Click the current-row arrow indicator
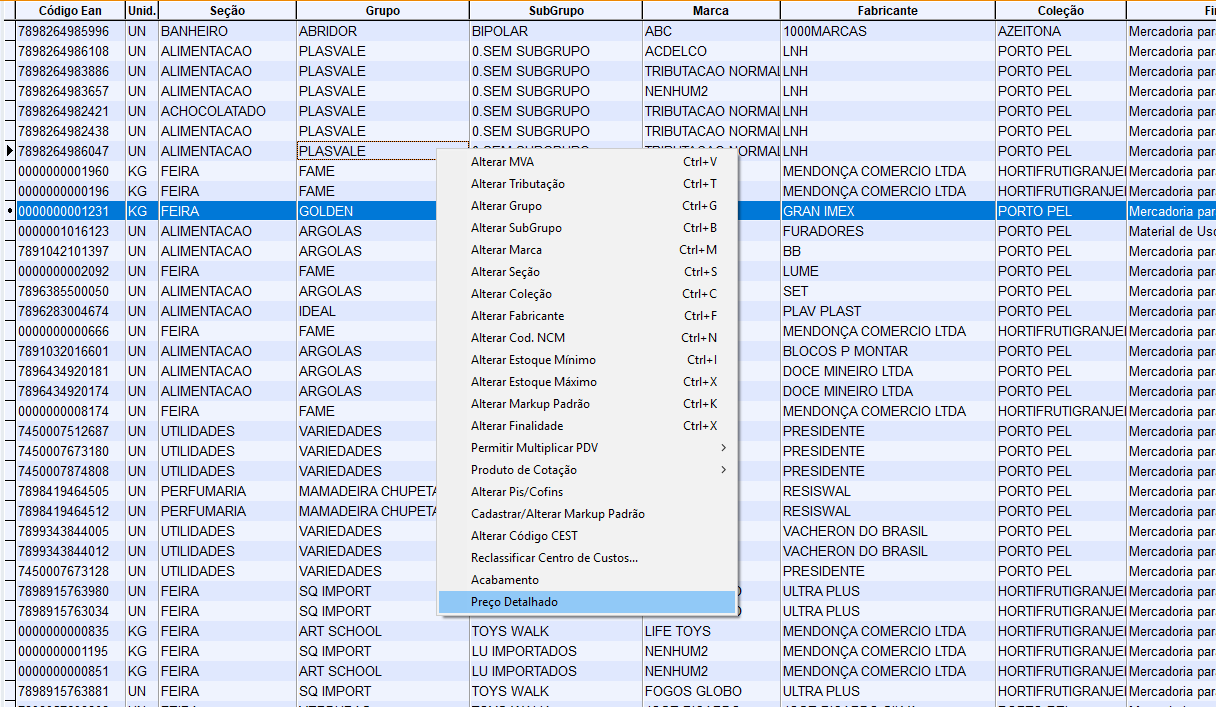Screen dimensions: 1216x707 pyautogui.click(x=9, y=151)
